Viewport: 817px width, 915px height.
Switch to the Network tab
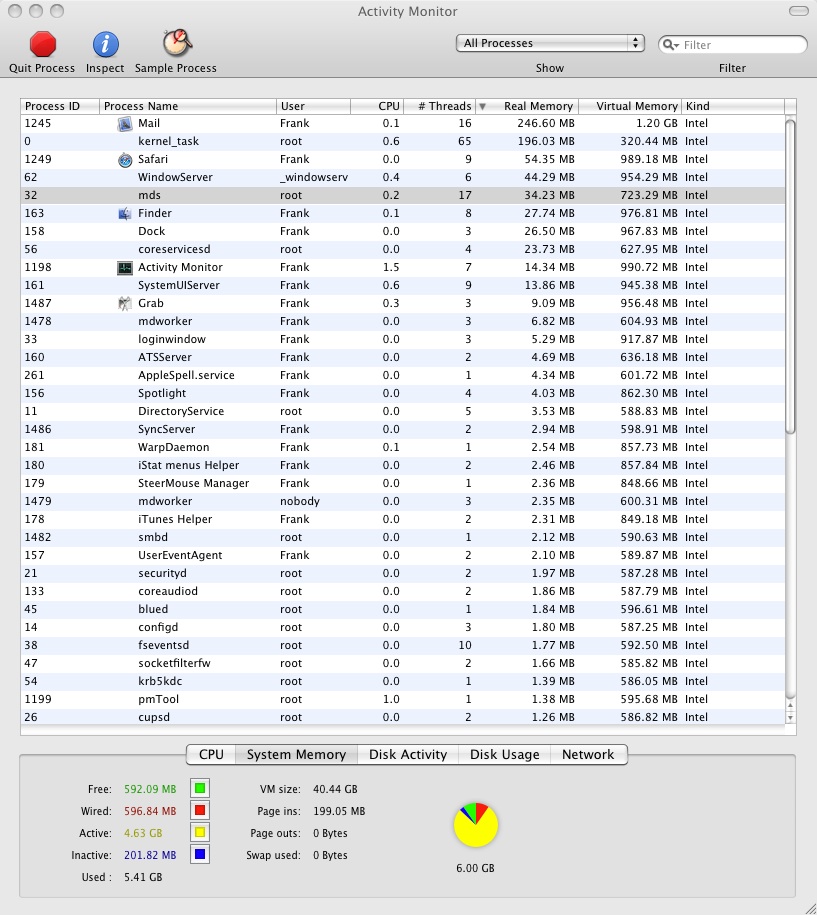point(589,755)
